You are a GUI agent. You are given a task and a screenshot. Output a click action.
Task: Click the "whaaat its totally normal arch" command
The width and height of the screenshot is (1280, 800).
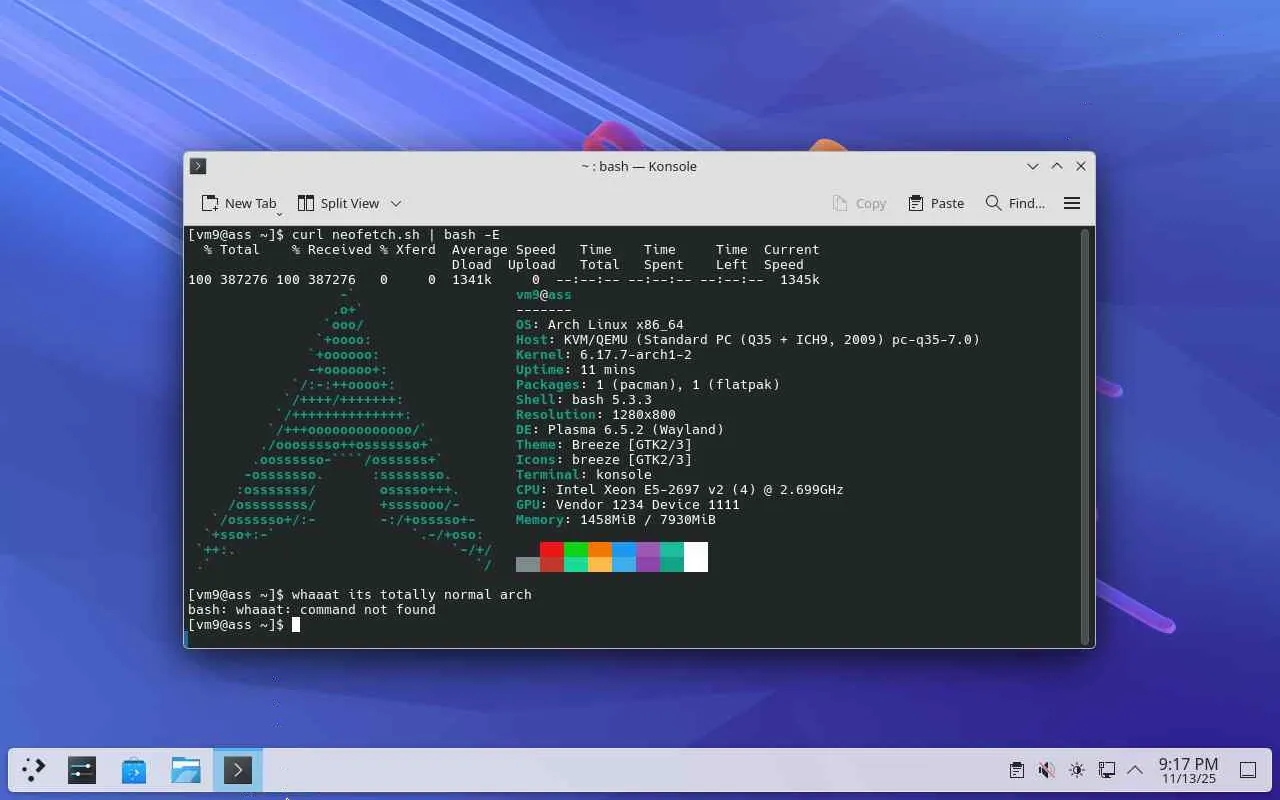pyautogui.click(x=412, y=595)
